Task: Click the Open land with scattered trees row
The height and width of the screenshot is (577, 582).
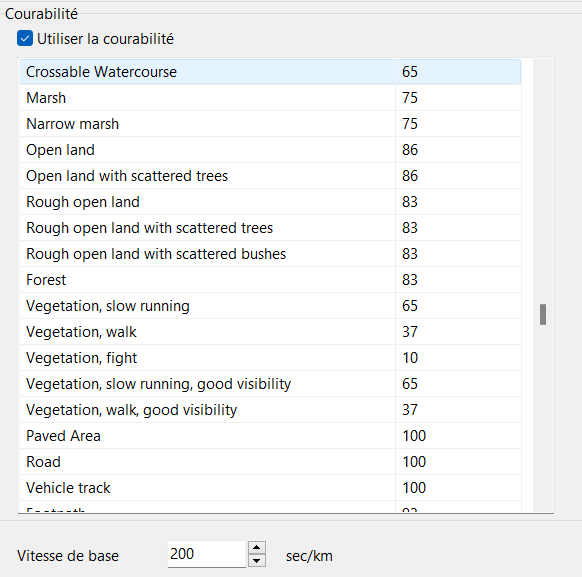Action: pos(270,176)
